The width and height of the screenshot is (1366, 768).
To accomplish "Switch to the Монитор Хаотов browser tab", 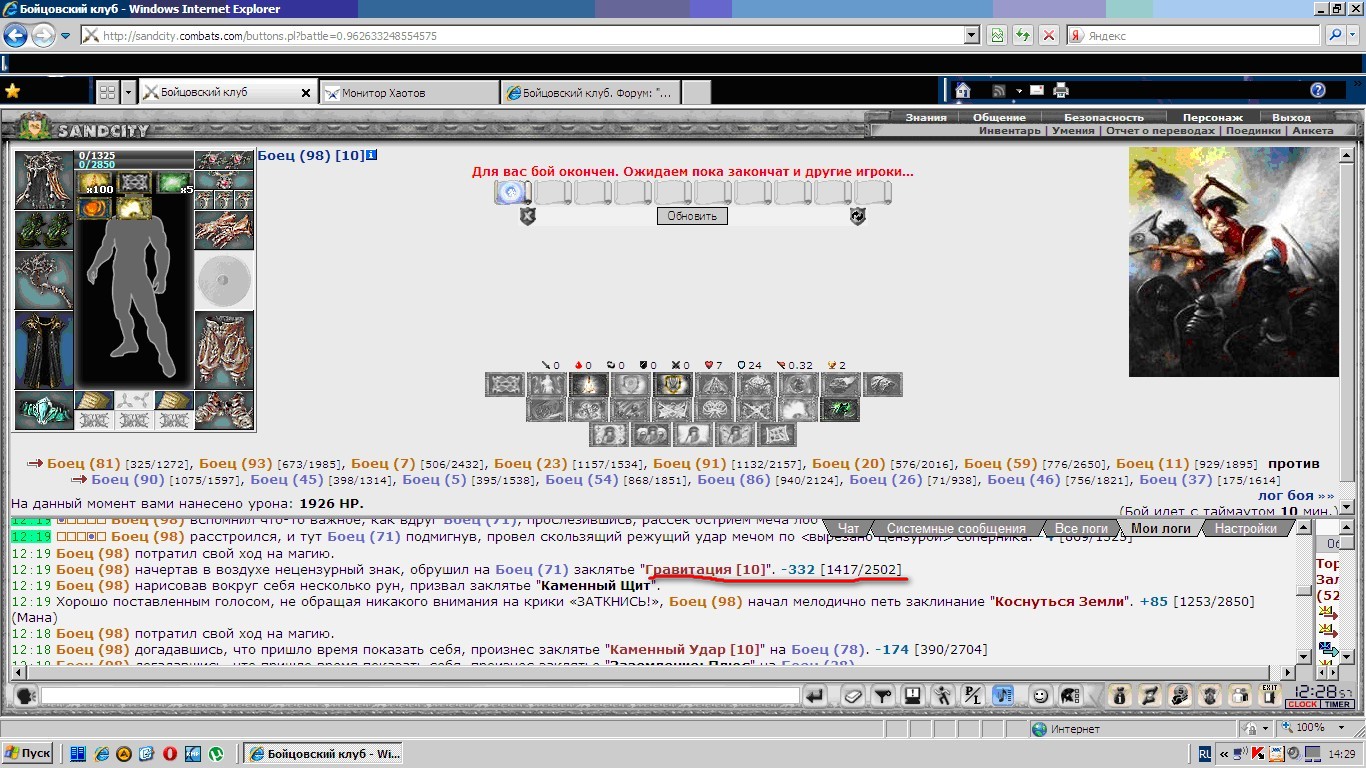I will pyautogui.click(x=408, y=92).
